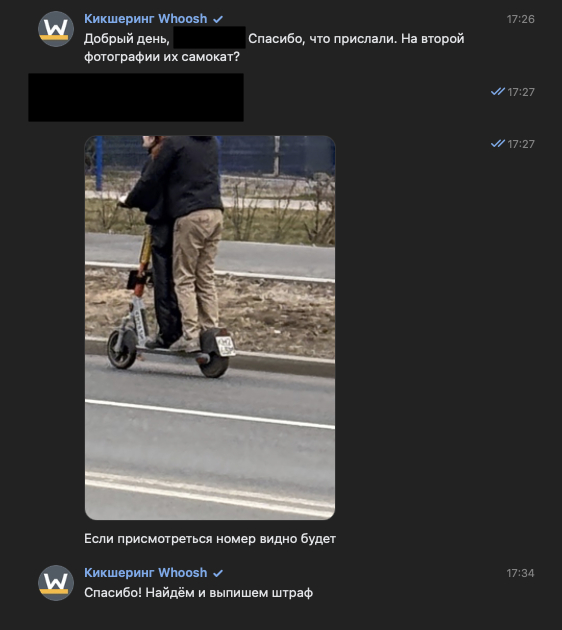Select the 17:34 timestamp
The image size is (562, 630).
coord(520,573)
